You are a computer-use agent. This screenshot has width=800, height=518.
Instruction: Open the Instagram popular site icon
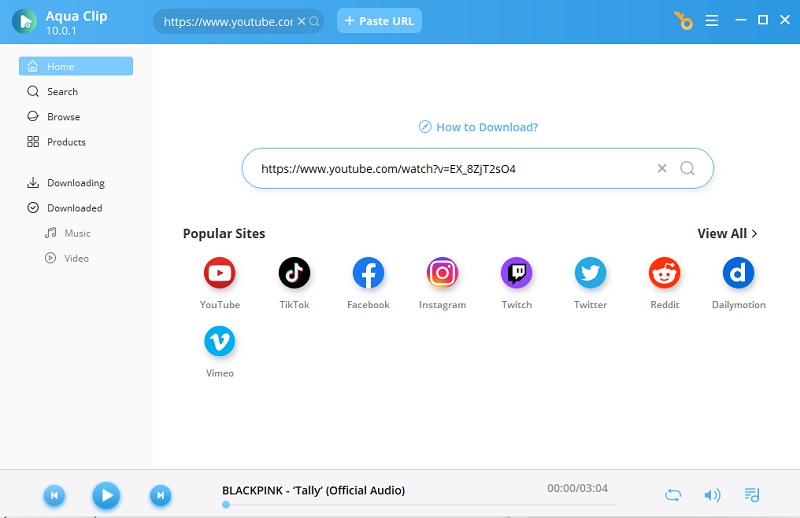pyautogui.click(x=442, y=273)
